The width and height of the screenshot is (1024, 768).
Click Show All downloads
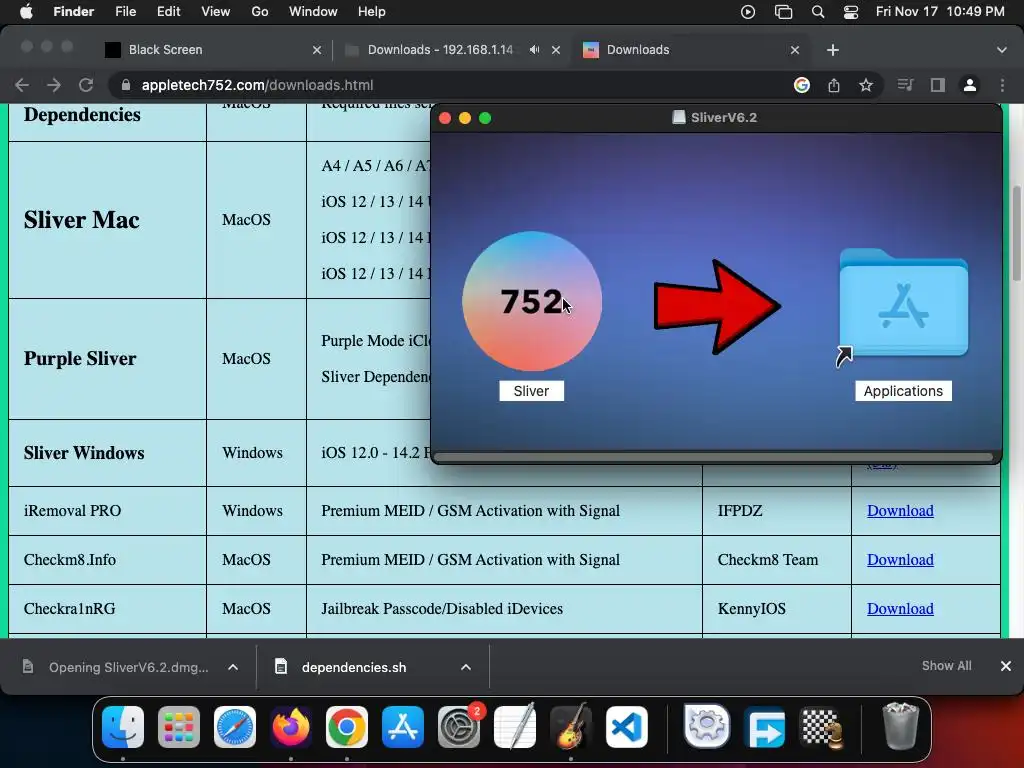[946, 665]
